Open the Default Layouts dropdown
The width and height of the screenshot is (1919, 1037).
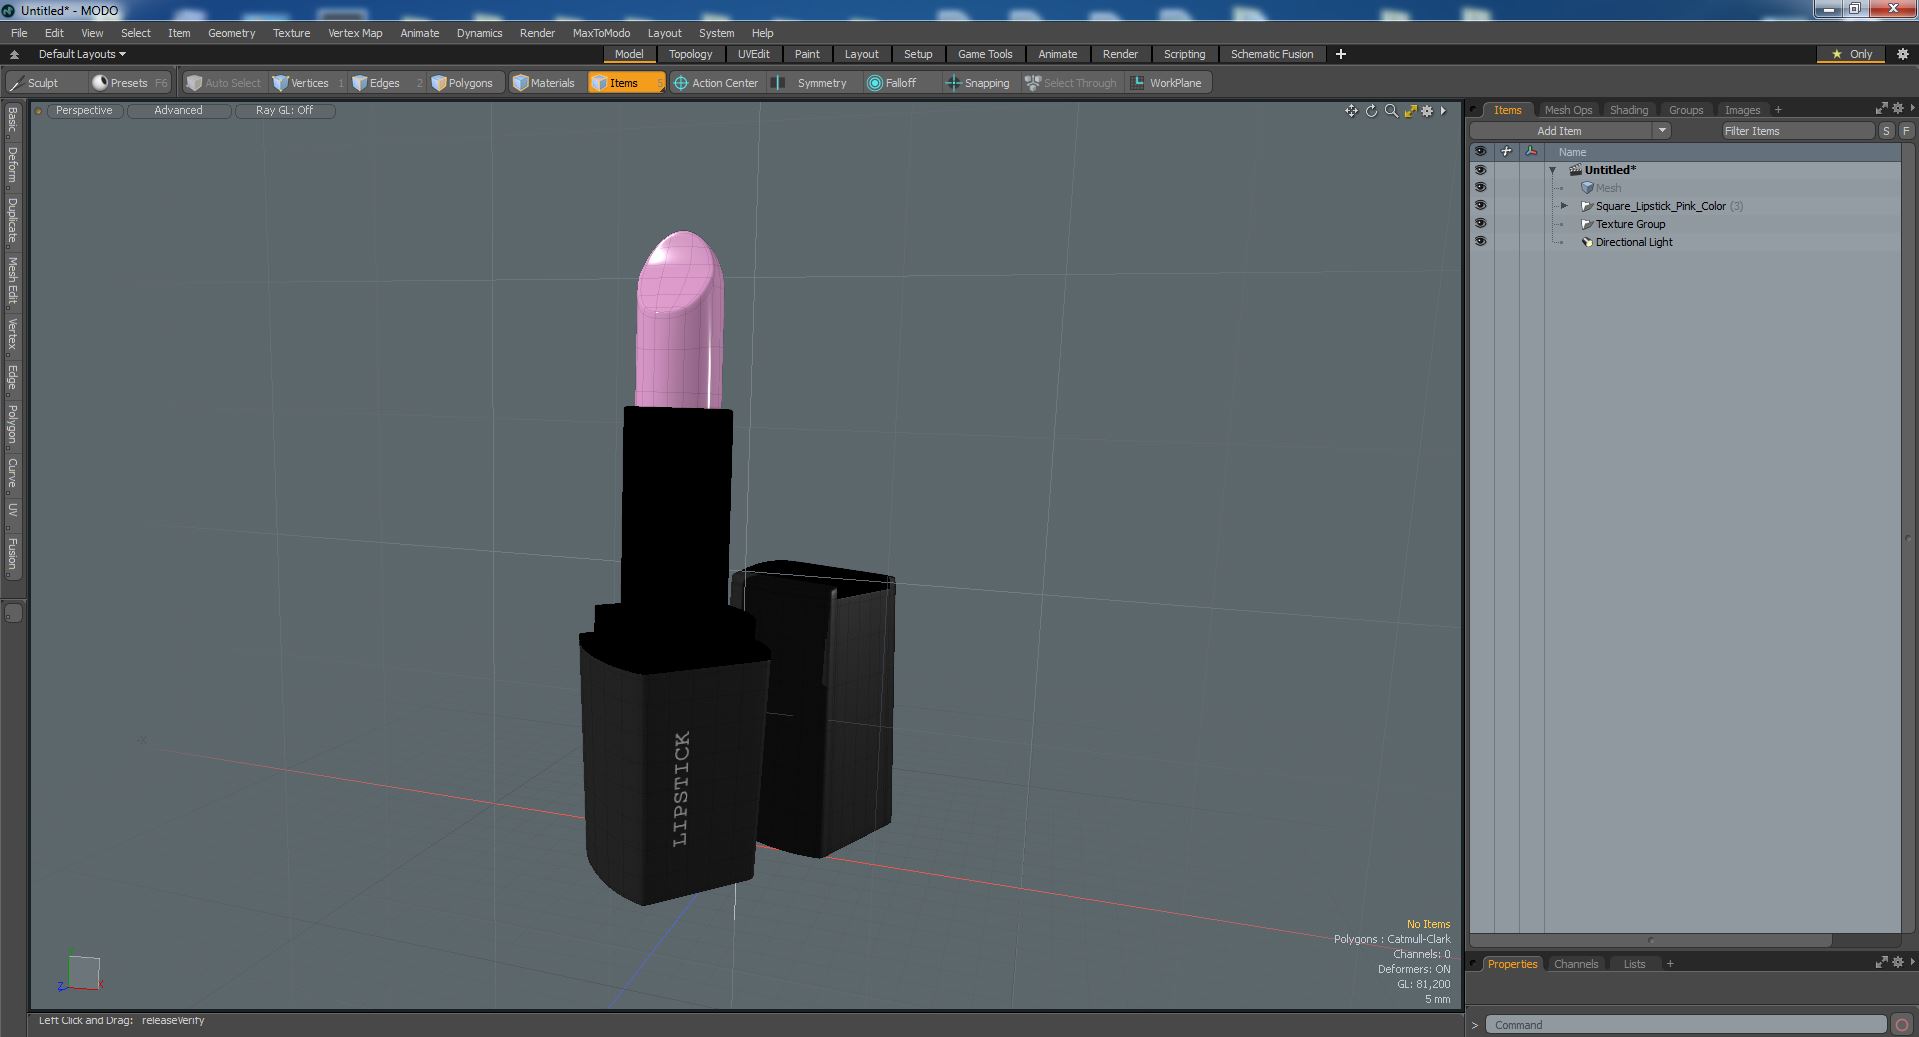click(82, 54)
